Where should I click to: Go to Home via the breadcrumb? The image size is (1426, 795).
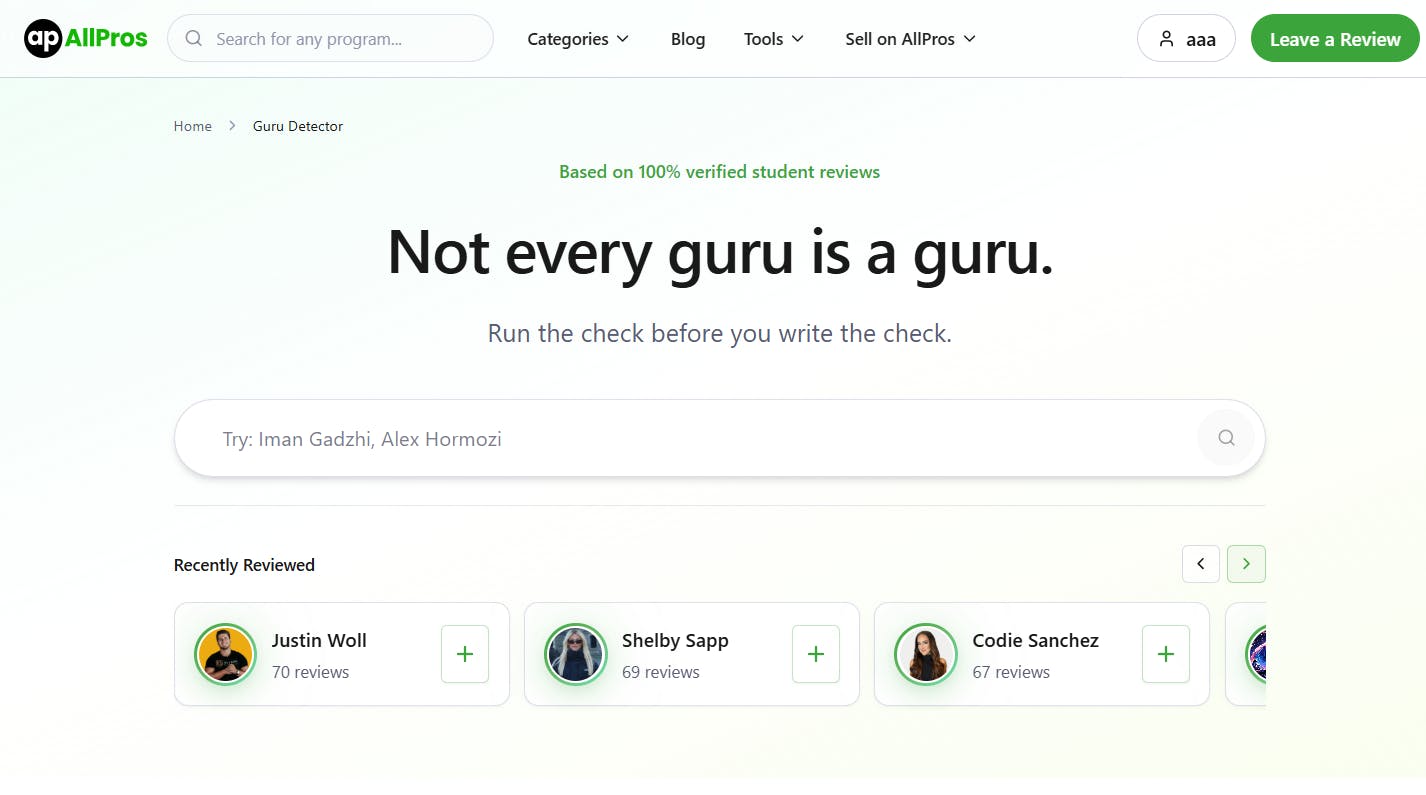(x=193, y=126)
